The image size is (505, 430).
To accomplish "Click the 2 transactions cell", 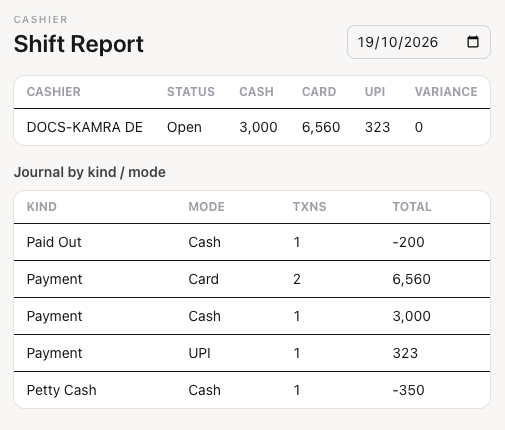I will coord(297,279).
